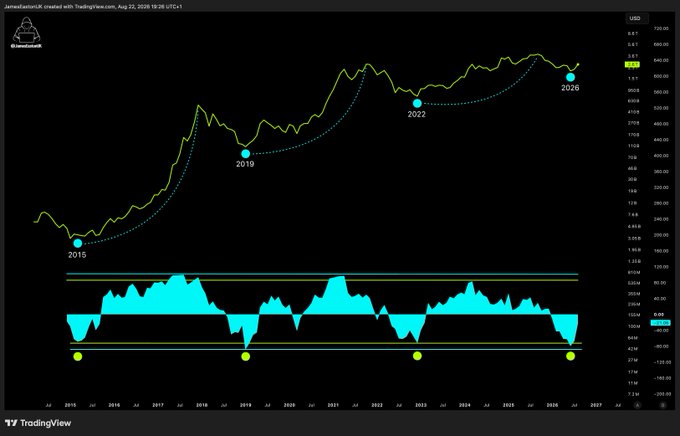Image resolution: width=680 pixels, height=436 pixels.
Task: Click the '2019' annotation text label
Action: pyautogui.click(x=245, y=164)
